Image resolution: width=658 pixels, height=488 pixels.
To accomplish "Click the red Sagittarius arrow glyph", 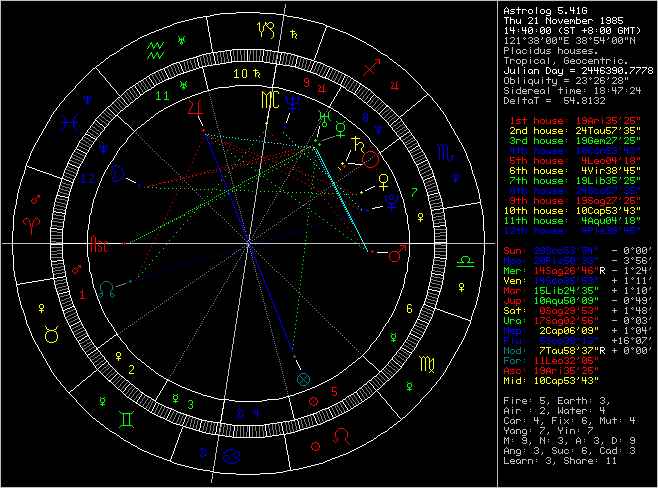I will (373, 67).
